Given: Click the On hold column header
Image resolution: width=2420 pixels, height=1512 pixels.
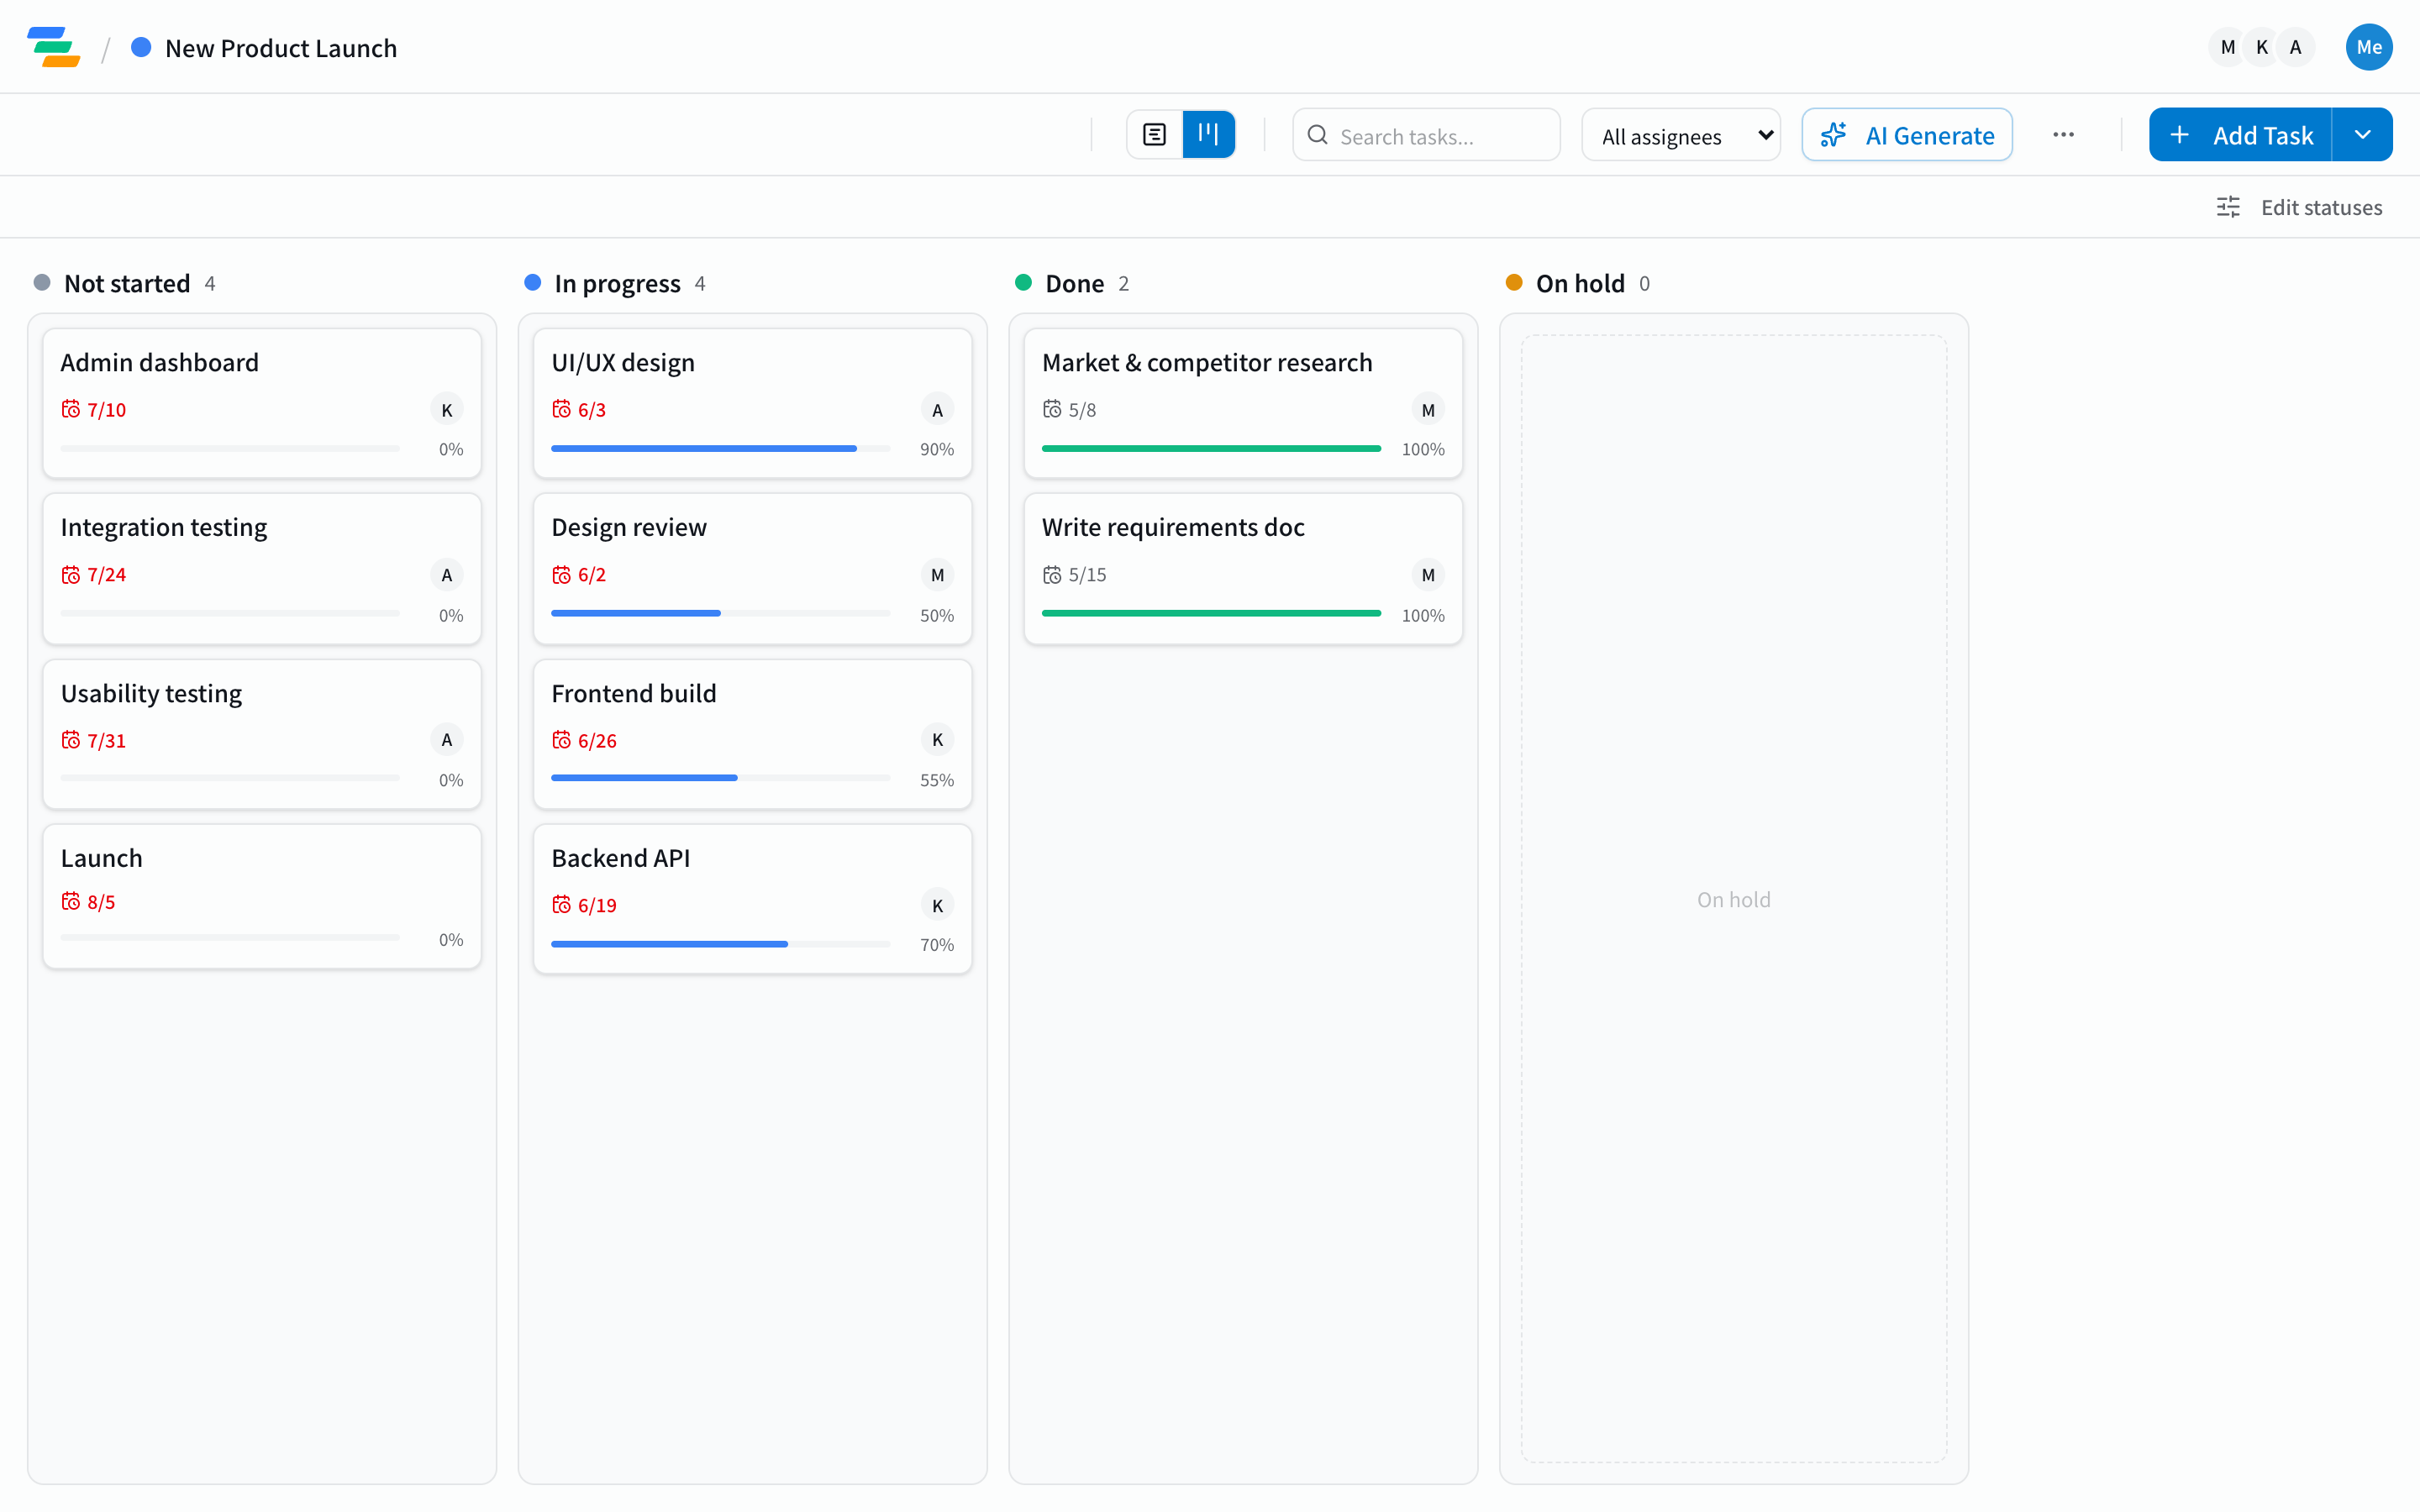Looking at the screenshot, I should click(x=1580, y=283).
